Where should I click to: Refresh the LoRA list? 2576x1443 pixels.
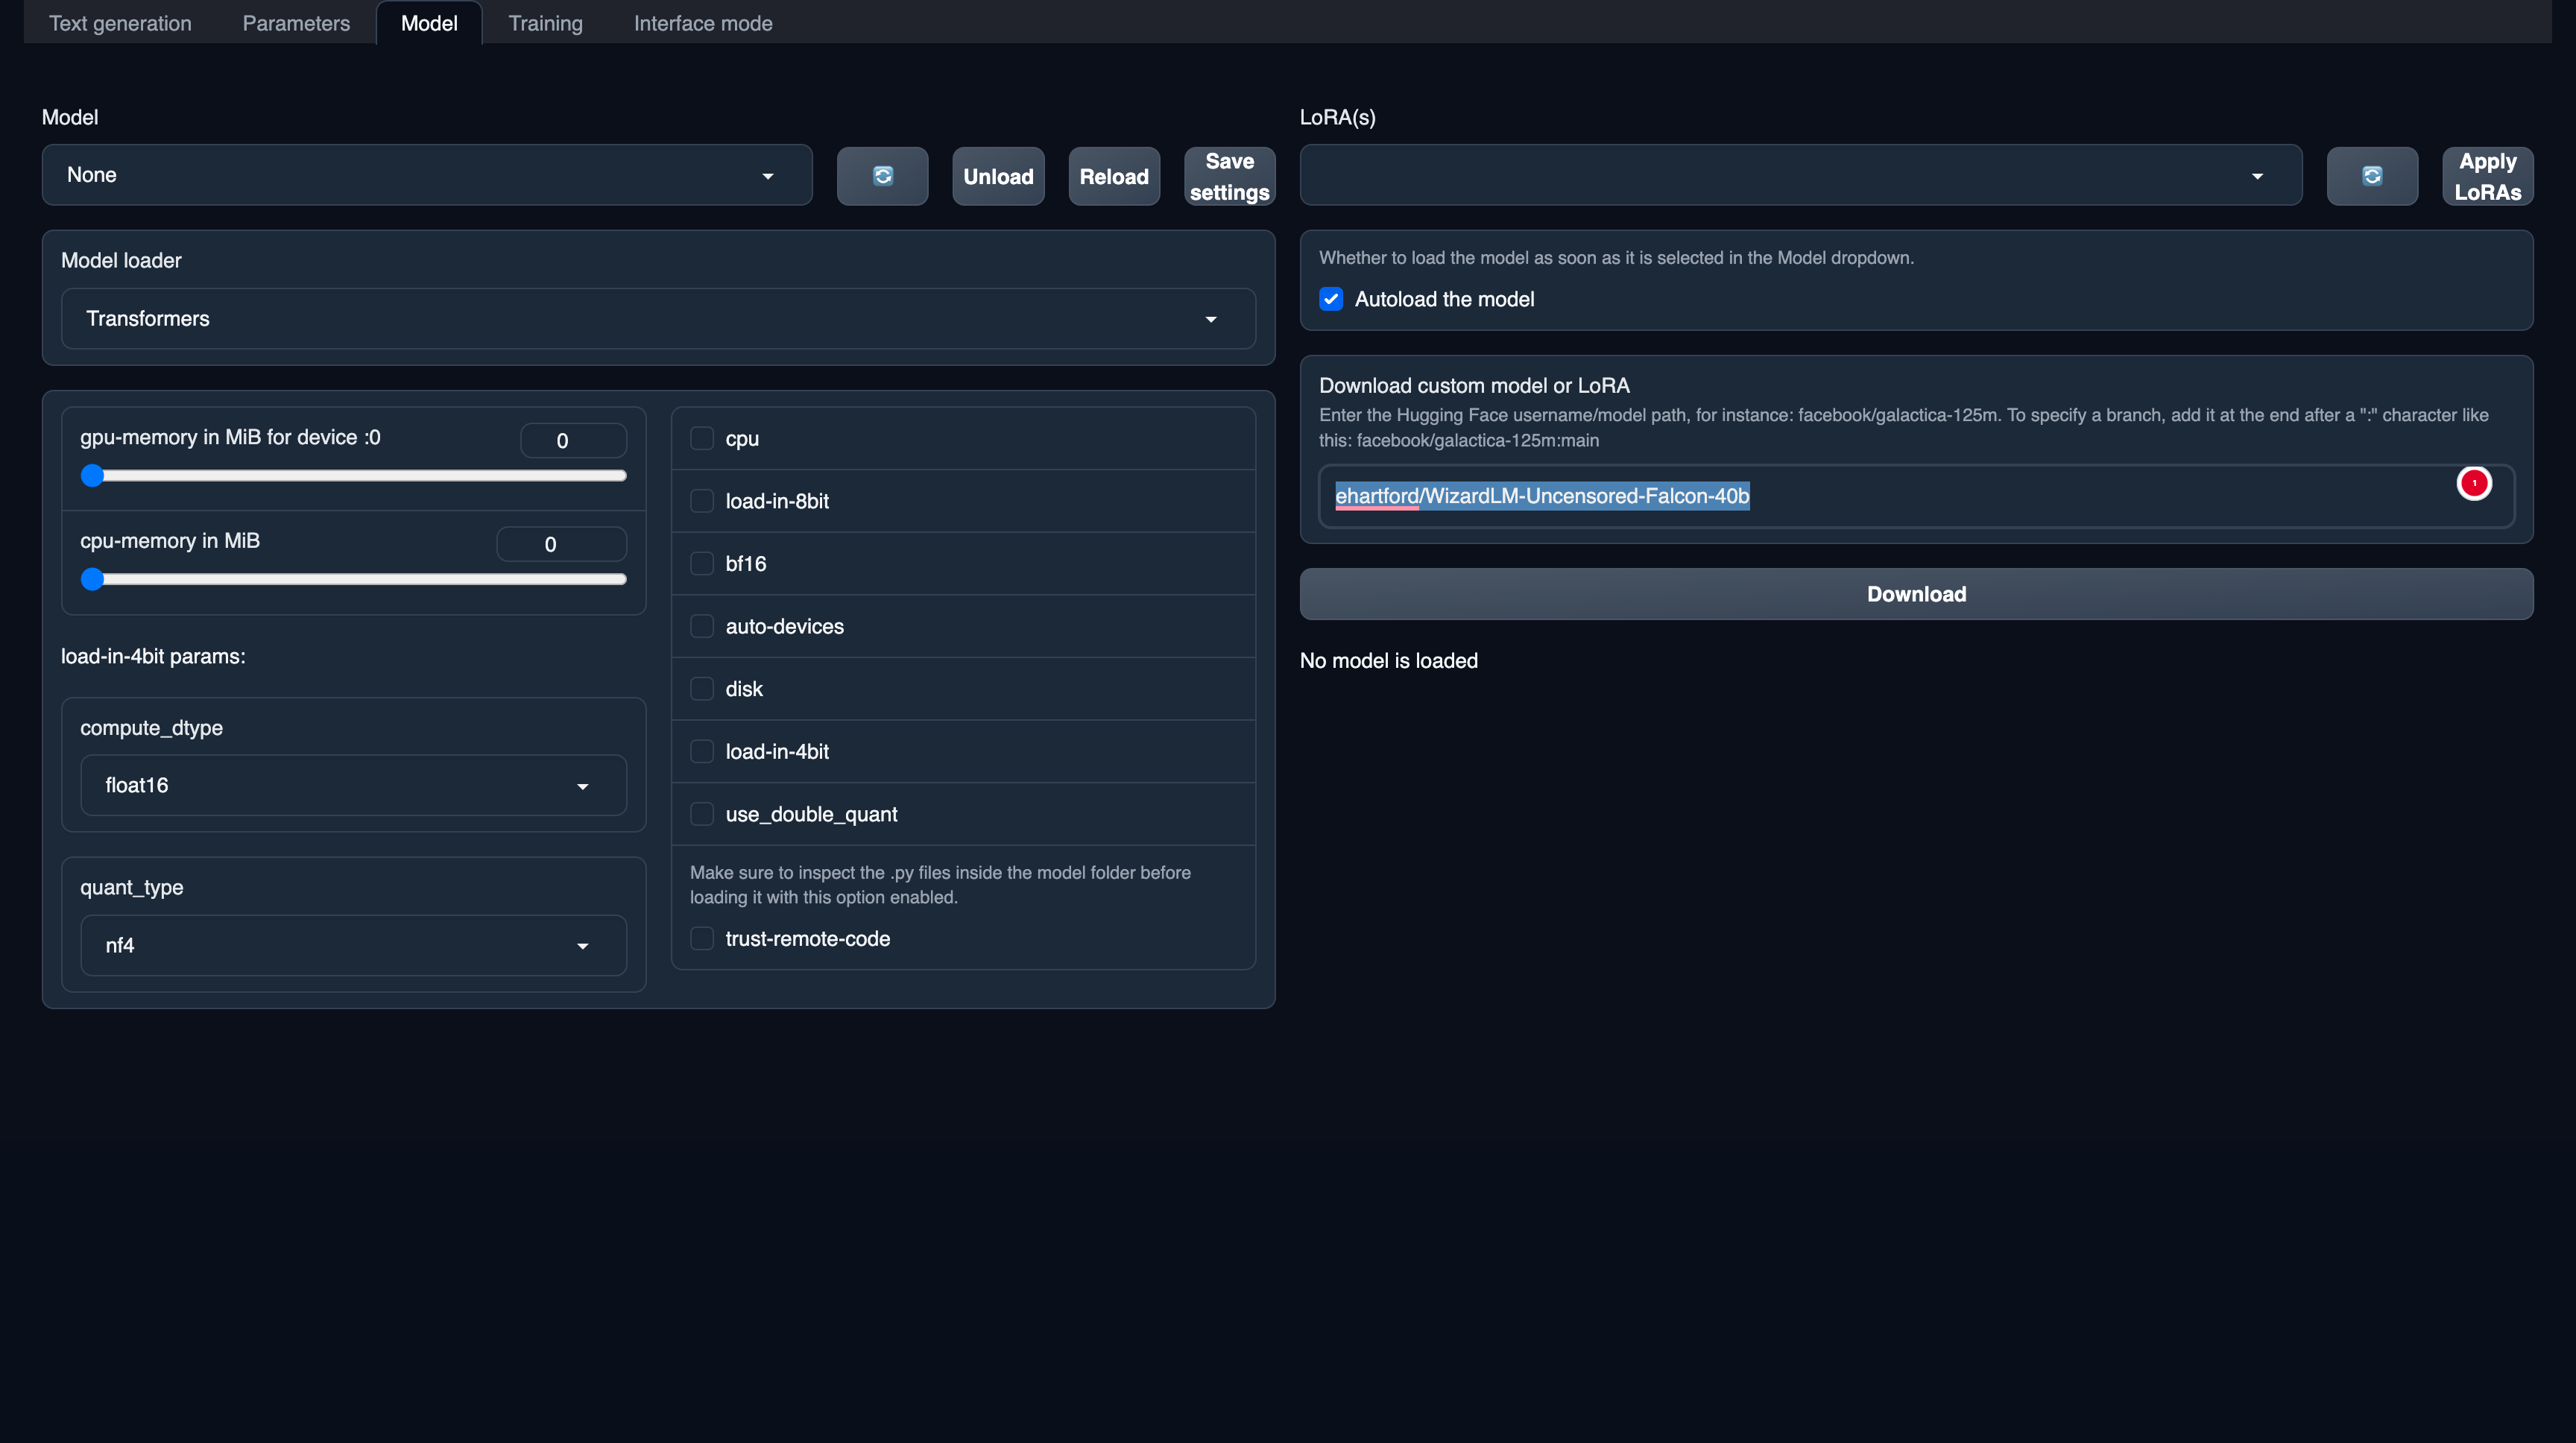coord(2372,176)
